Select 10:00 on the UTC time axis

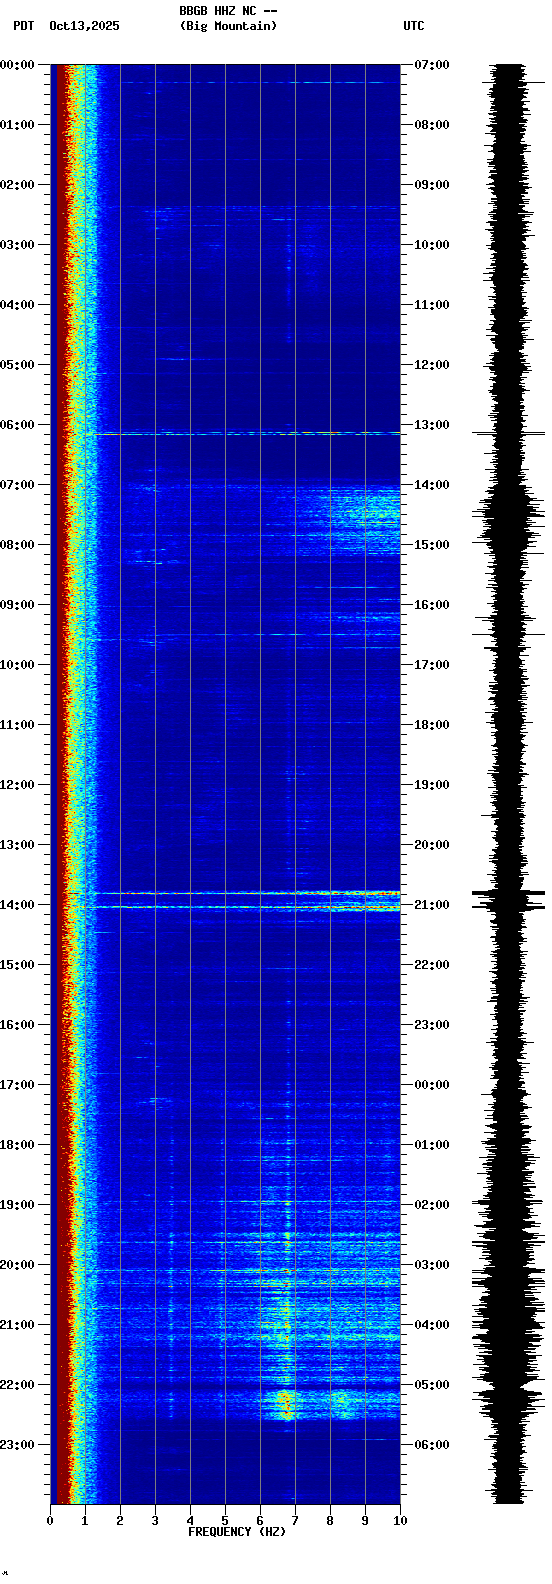point(432,245)
